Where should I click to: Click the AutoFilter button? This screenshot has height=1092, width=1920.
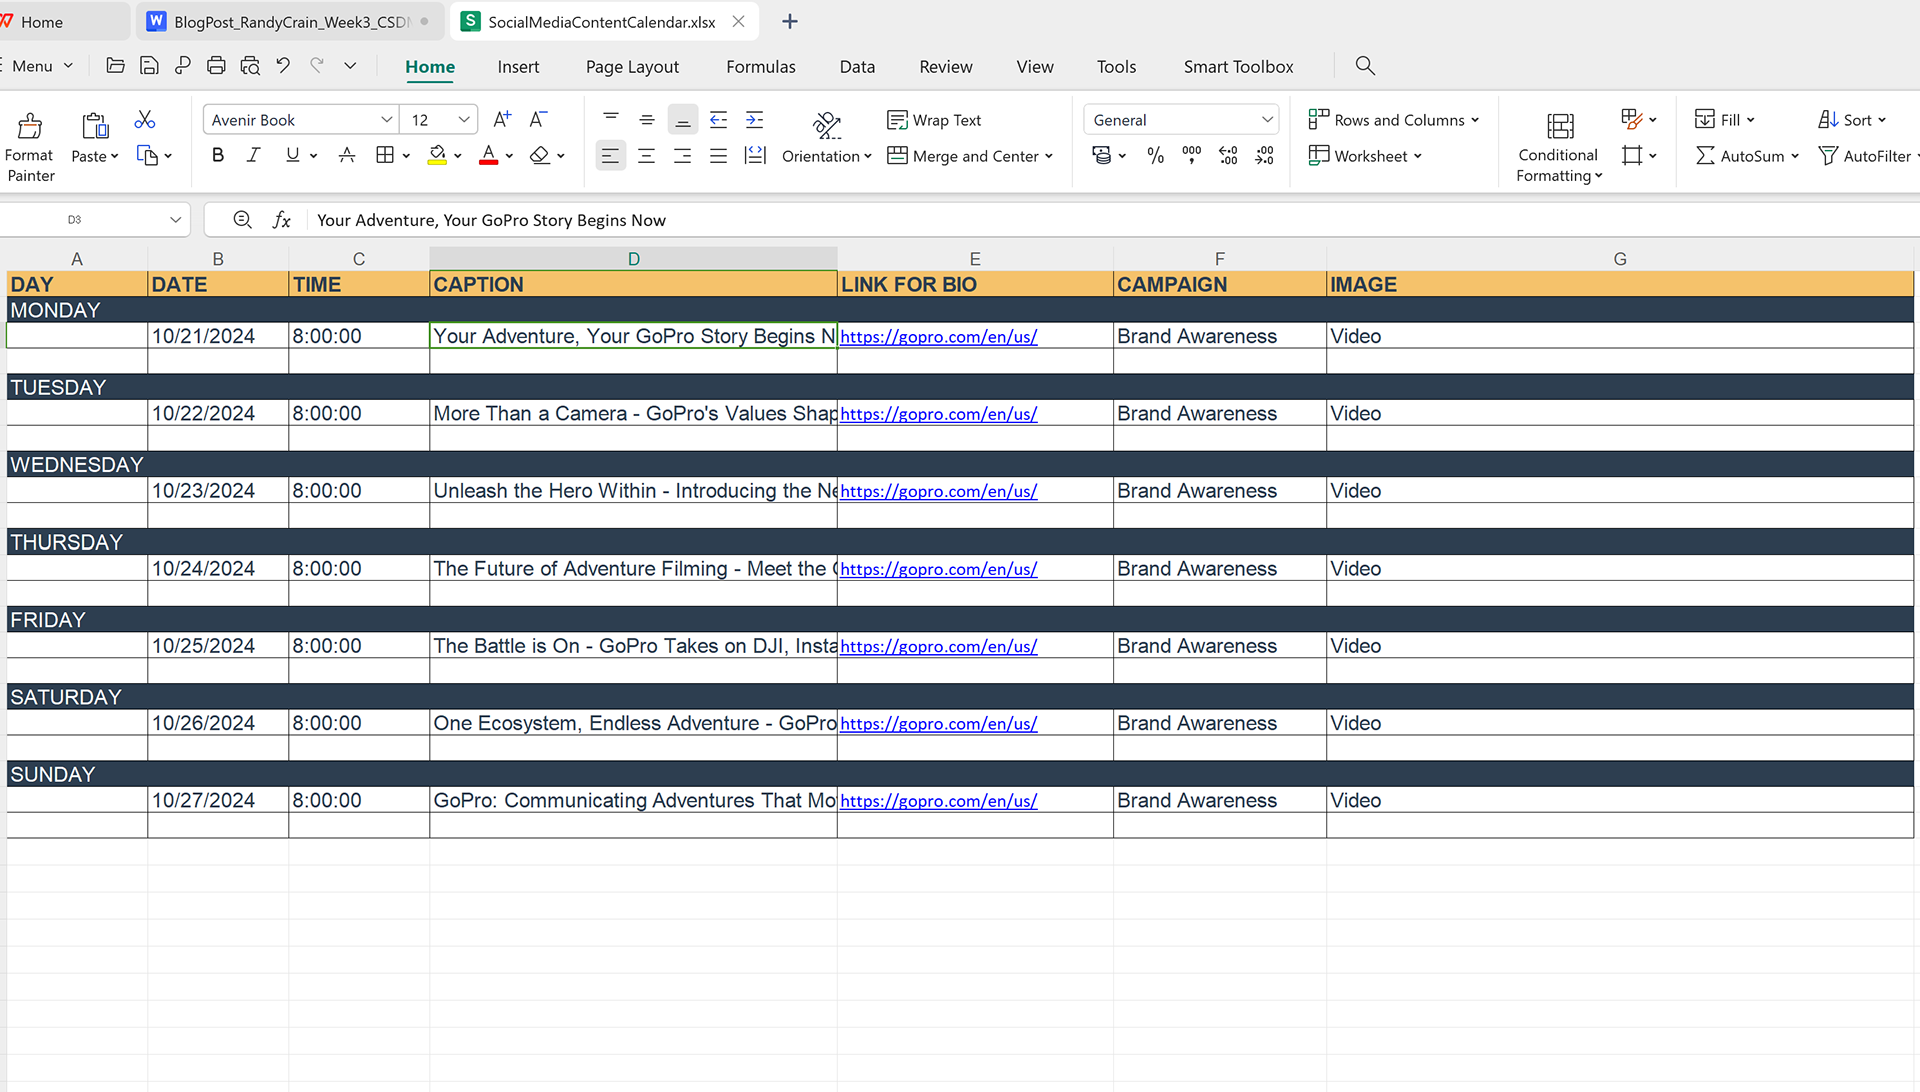click(1866, 156)
